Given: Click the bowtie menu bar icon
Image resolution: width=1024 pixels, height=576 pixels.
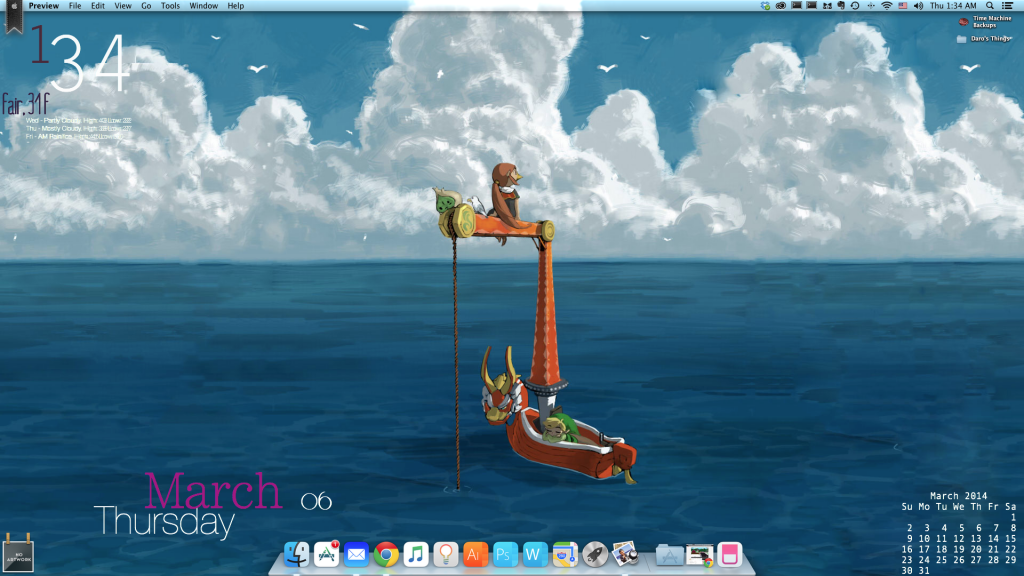Looking at the screenshot, I should point(827,6).
